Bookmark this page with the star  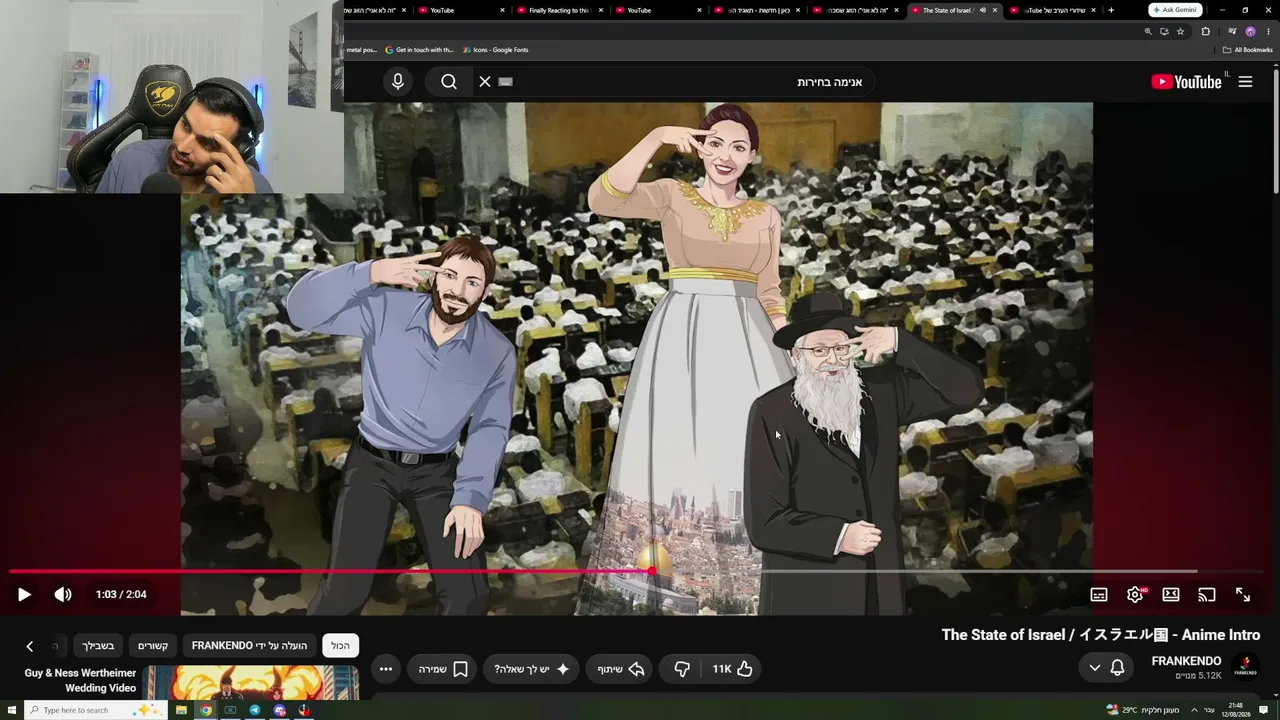(x=1180, y=32)
